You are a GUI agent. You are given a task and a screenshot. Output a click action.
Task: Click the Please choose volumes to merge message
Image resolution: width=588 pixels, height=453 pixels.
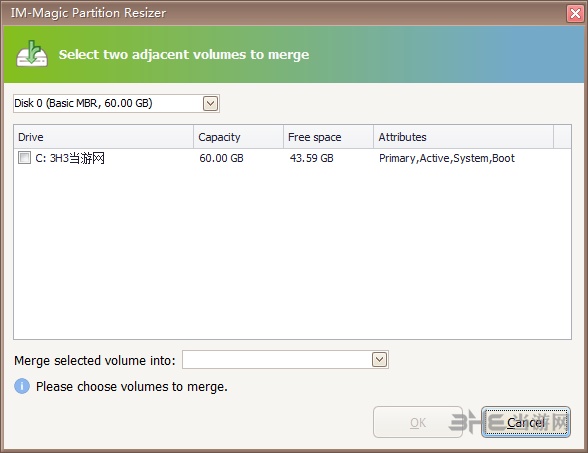coord(132,386)
